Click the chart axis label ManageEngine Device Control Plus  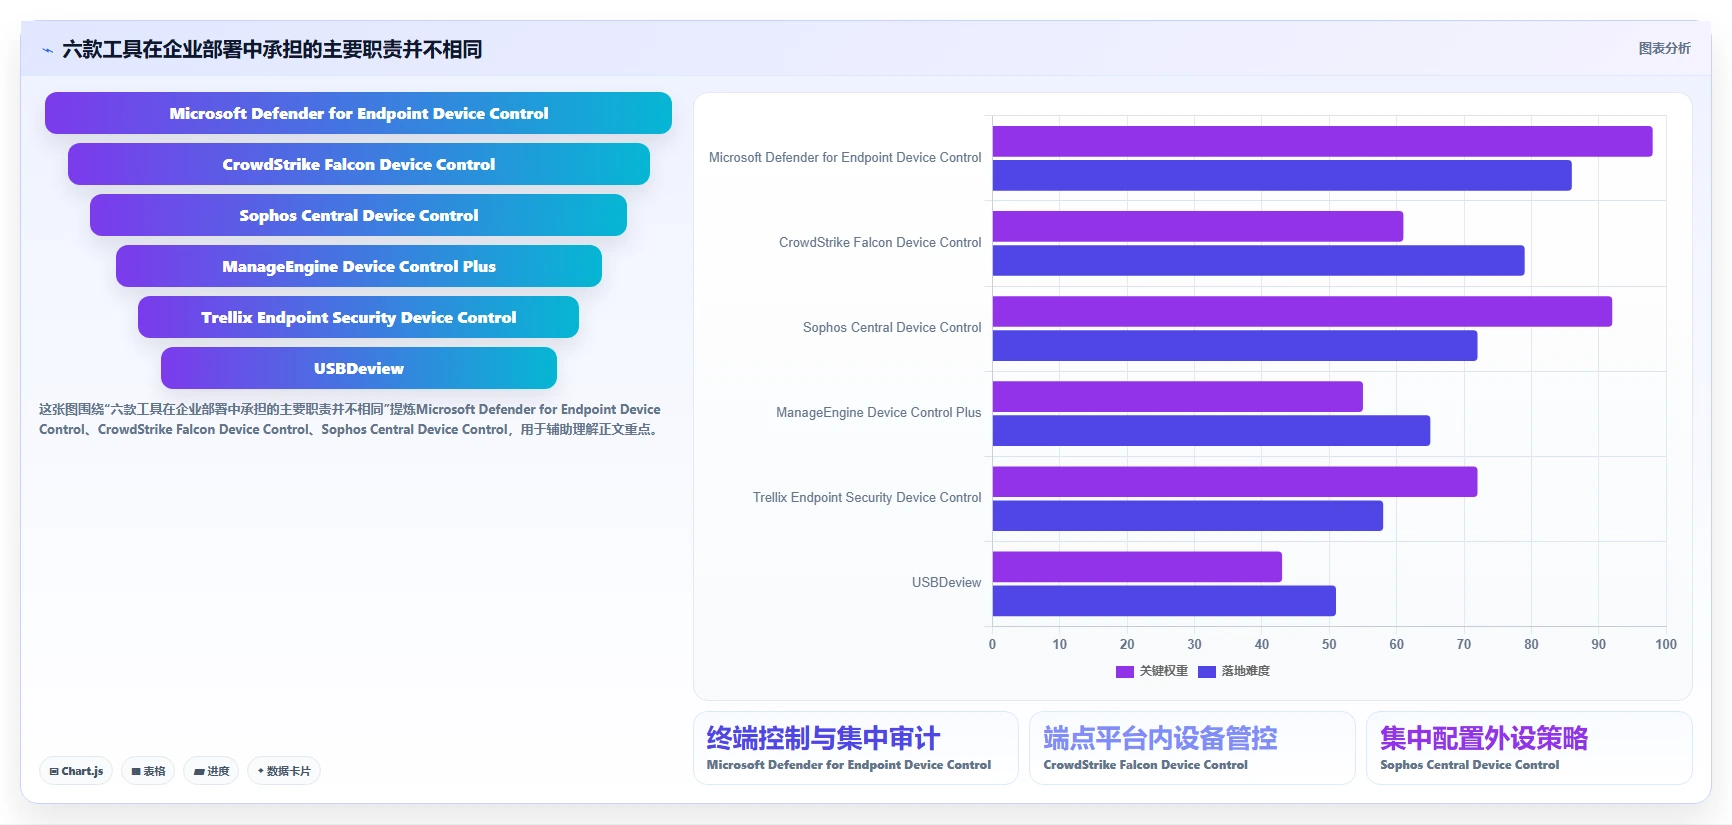879,413
